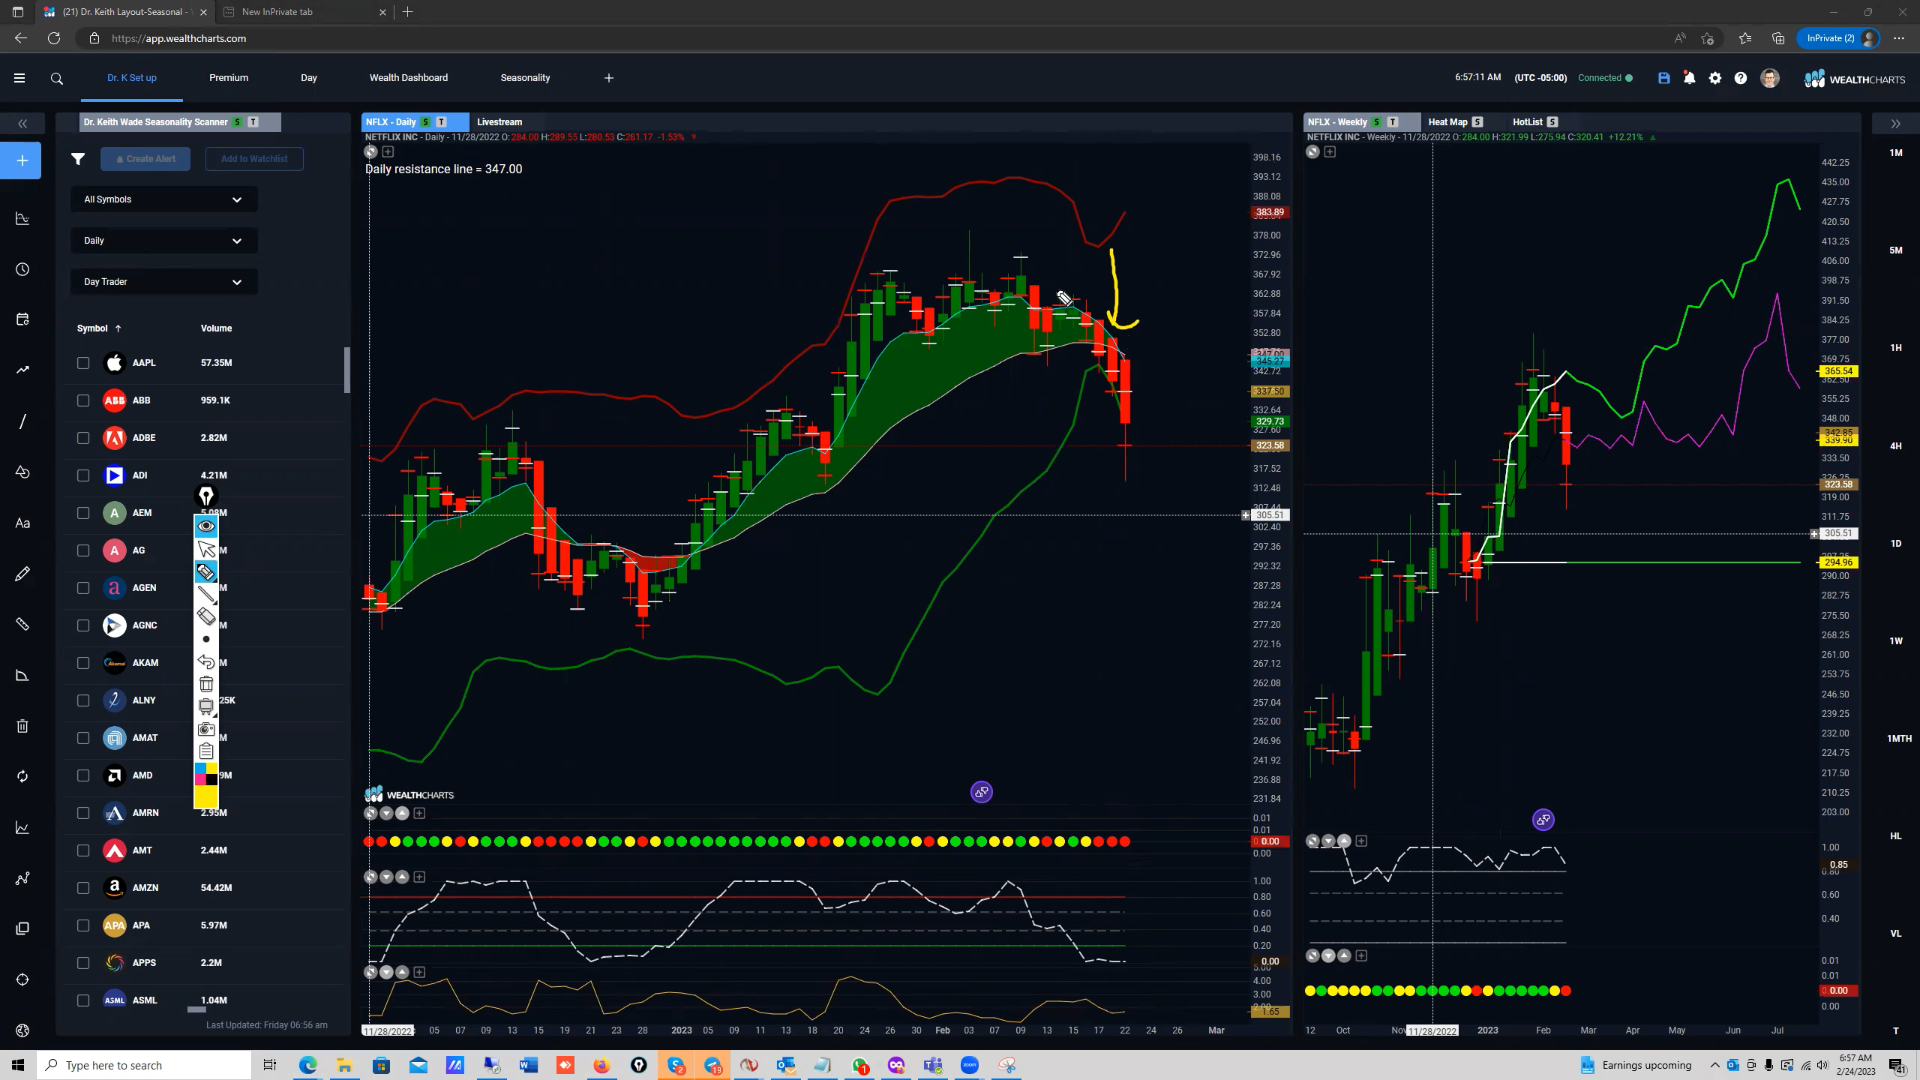Pick the yellow color swatch in annotation toolbar
This screenshot has width=1920, height=1080.
click(x=206, y=797)
